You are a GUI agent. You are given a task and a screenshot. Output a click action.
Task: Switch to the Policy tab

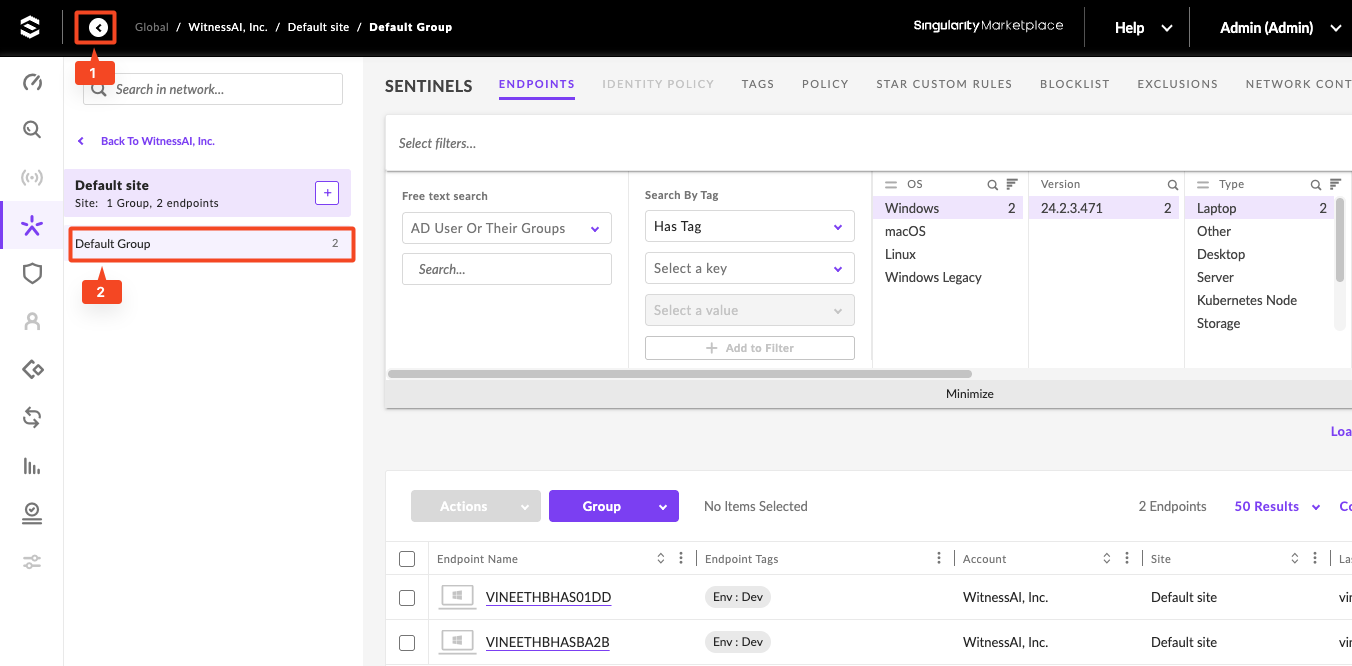click(825, 84)
